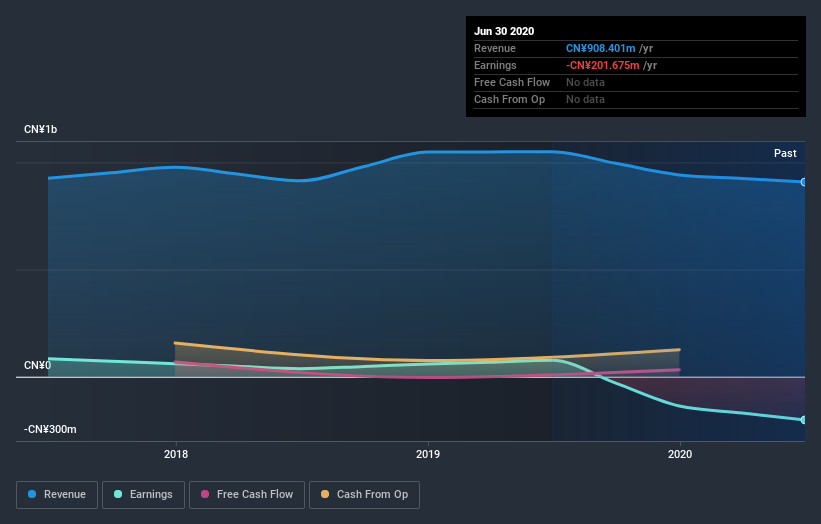Toggle the Free Cash Flow legend button
The width and height of the screenshot is (821, 524).
coord(247,495)
